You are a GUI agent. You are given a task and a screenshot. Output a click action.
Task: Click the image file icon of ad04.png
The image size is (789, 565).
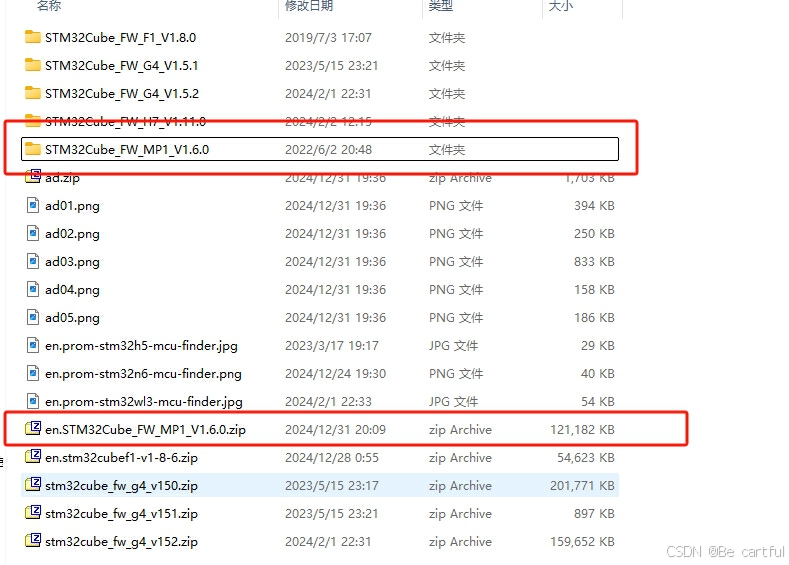(x=33, y=289)
